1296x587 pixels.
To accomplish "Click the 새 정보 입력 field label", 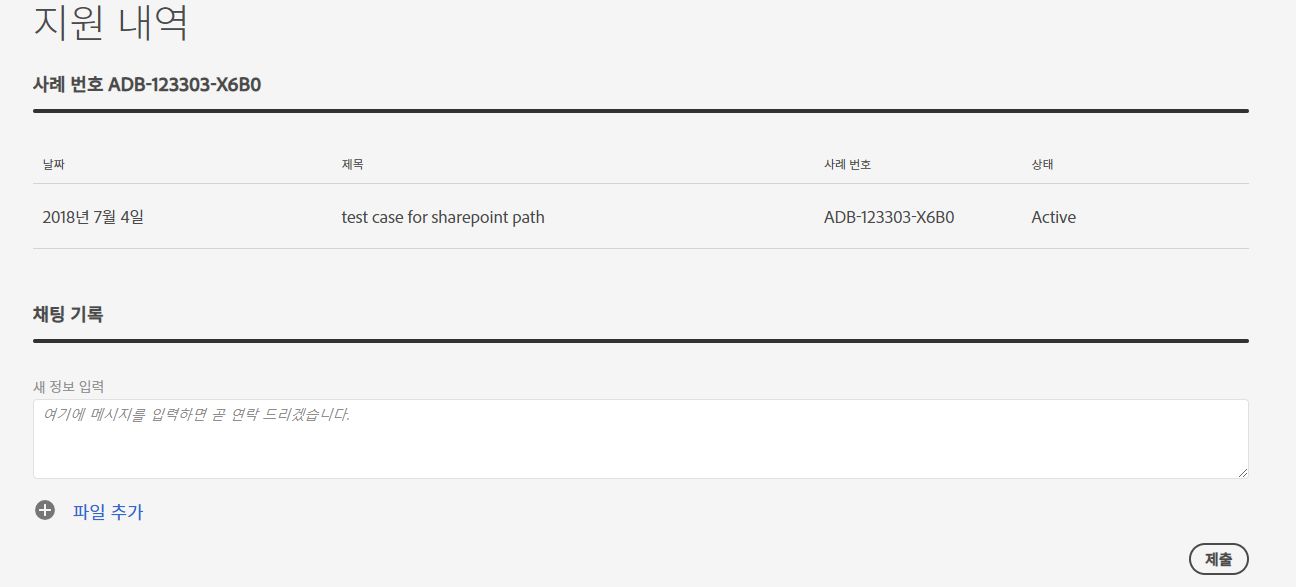I will click(x=69, y=386).
